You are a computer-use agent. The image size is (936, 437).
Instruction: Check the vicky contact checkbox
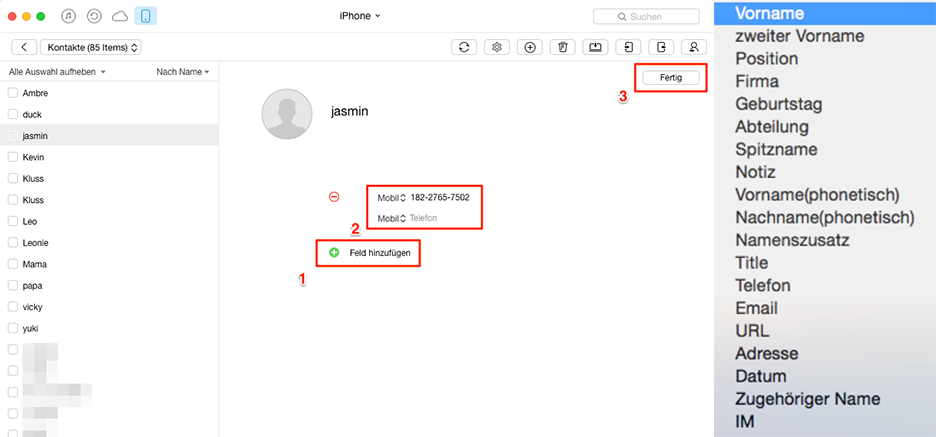click(x=13, y=307)
